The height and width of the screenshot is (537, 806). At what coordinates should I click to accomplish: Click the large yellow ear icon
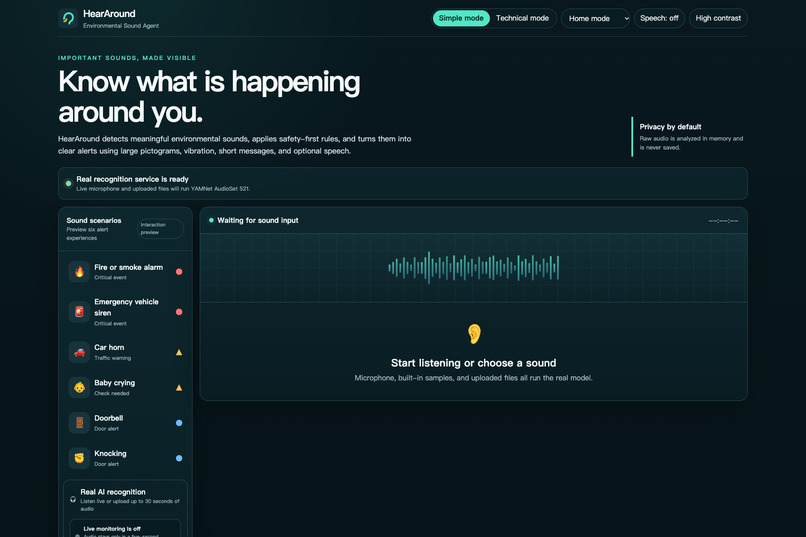[x=474, y=334]
